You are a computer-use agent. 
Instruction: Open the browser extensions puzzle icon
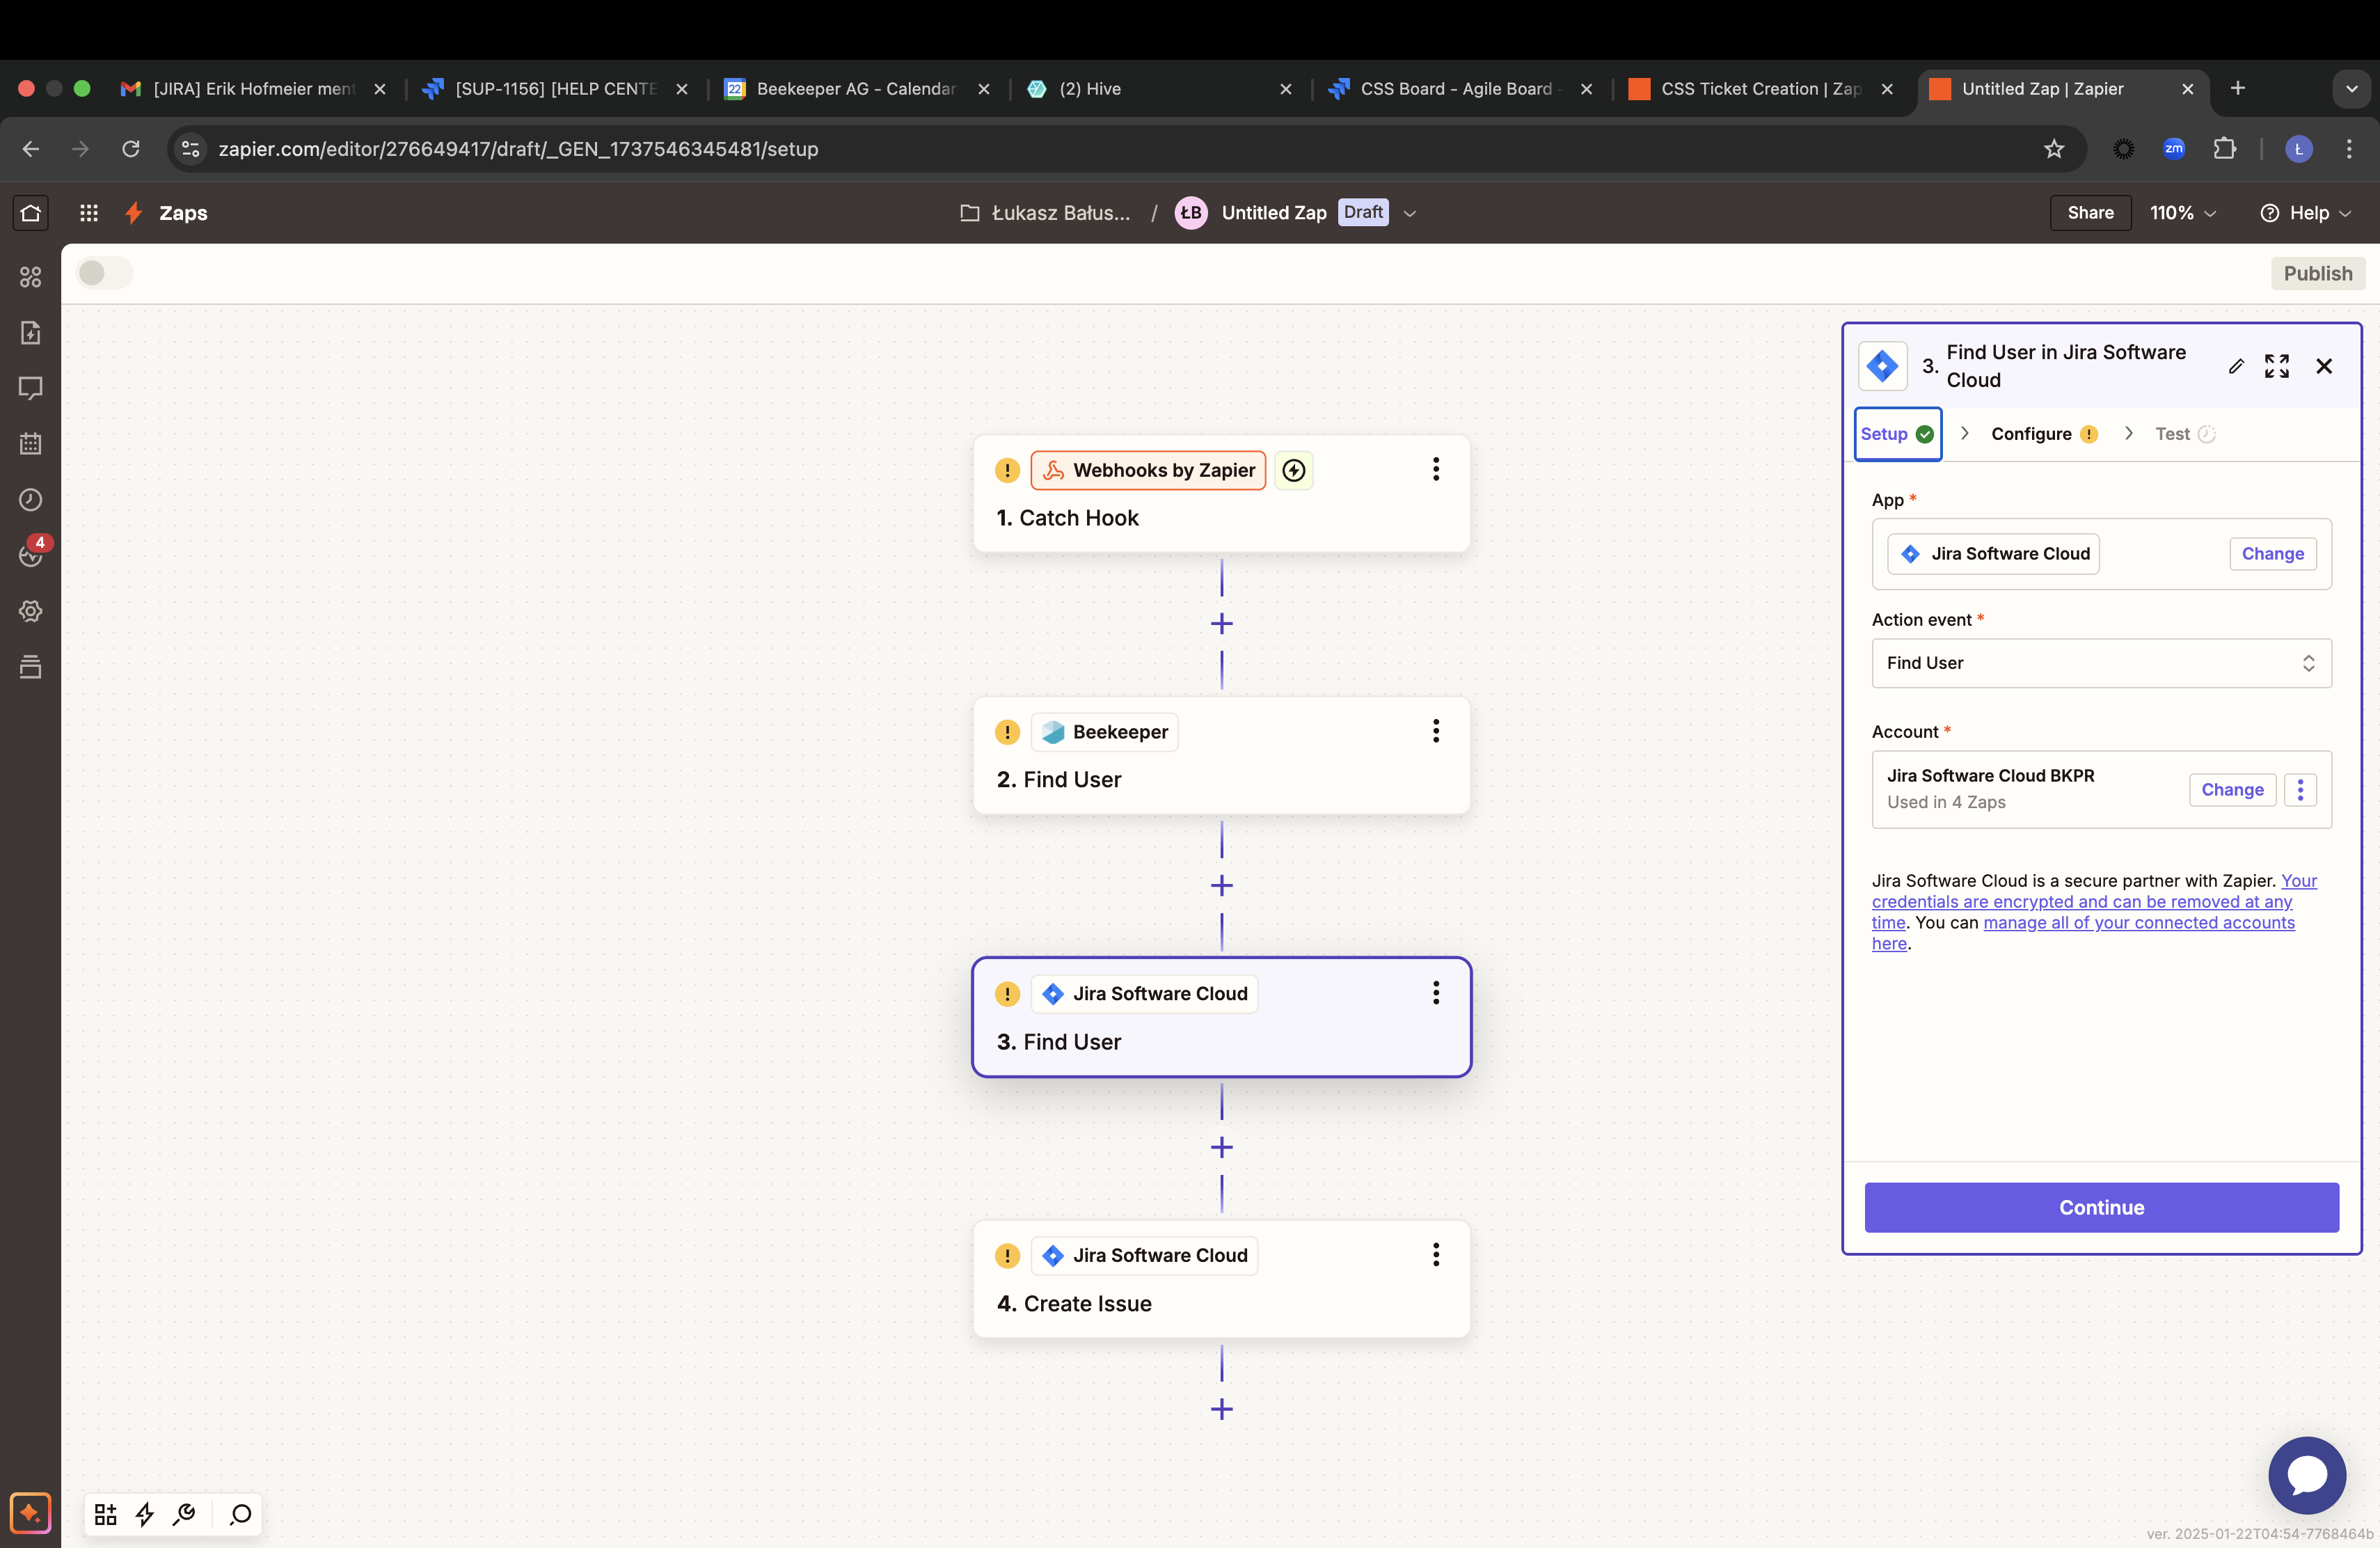2224,149
